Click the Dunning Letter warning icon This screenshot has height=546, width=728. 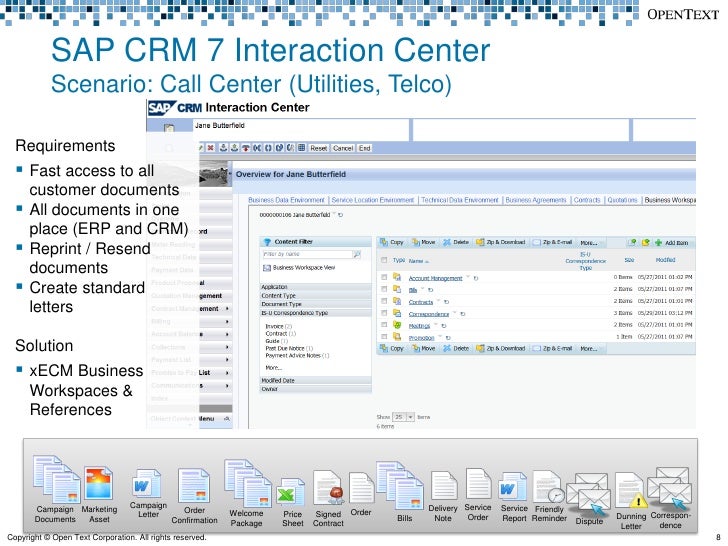(631, 491)
